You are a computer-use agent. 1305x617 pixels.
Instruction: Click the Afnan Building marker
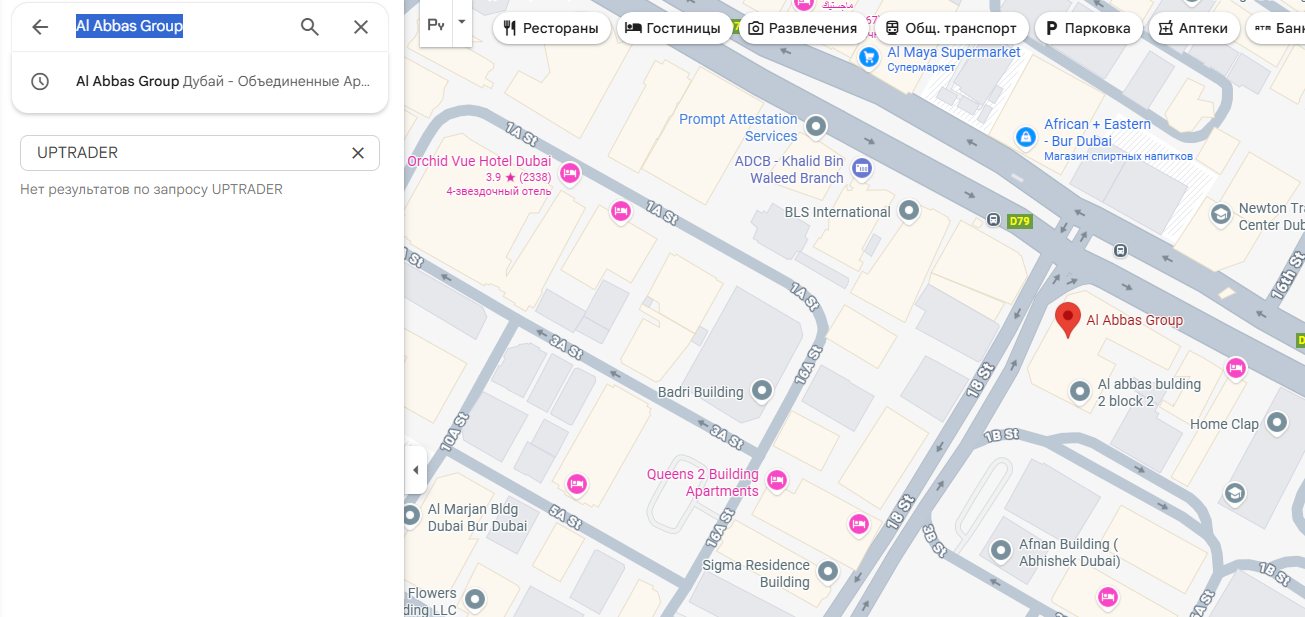point(1001,551)
